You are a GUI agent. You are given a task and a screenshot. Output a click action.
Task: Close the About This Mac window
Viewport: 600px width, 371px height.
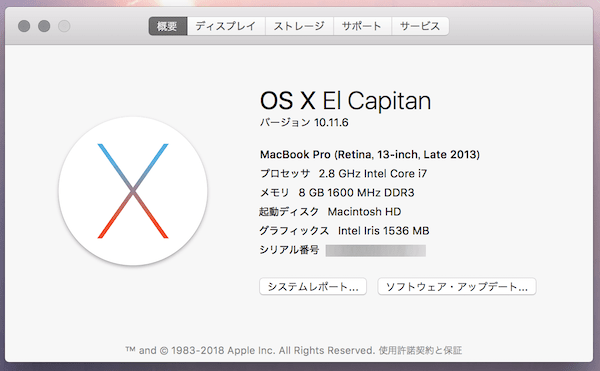(x=24, y=26)
